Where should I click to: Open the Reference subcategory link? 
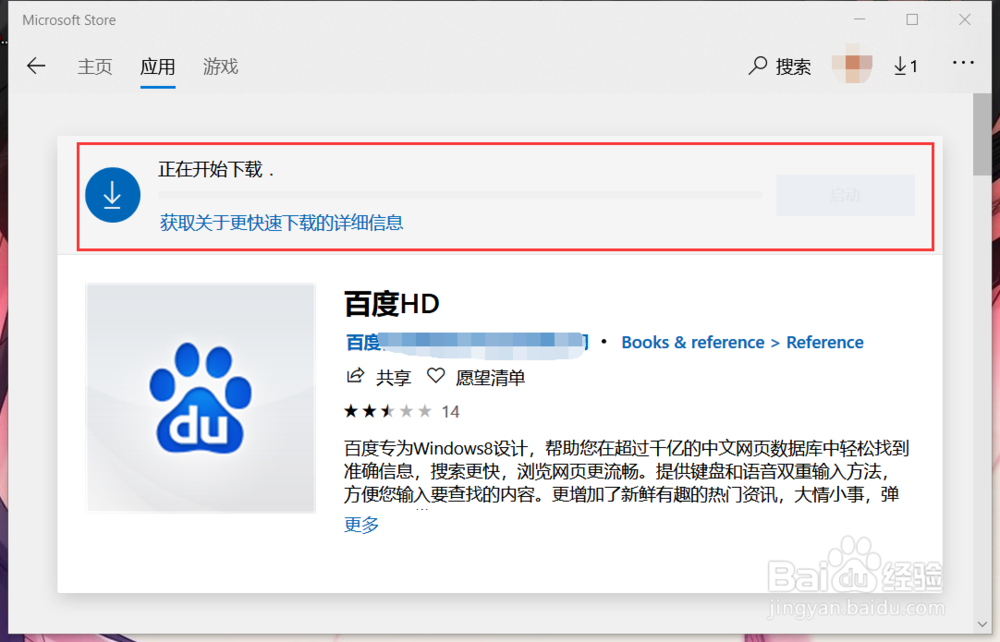[x=825, y=342]
